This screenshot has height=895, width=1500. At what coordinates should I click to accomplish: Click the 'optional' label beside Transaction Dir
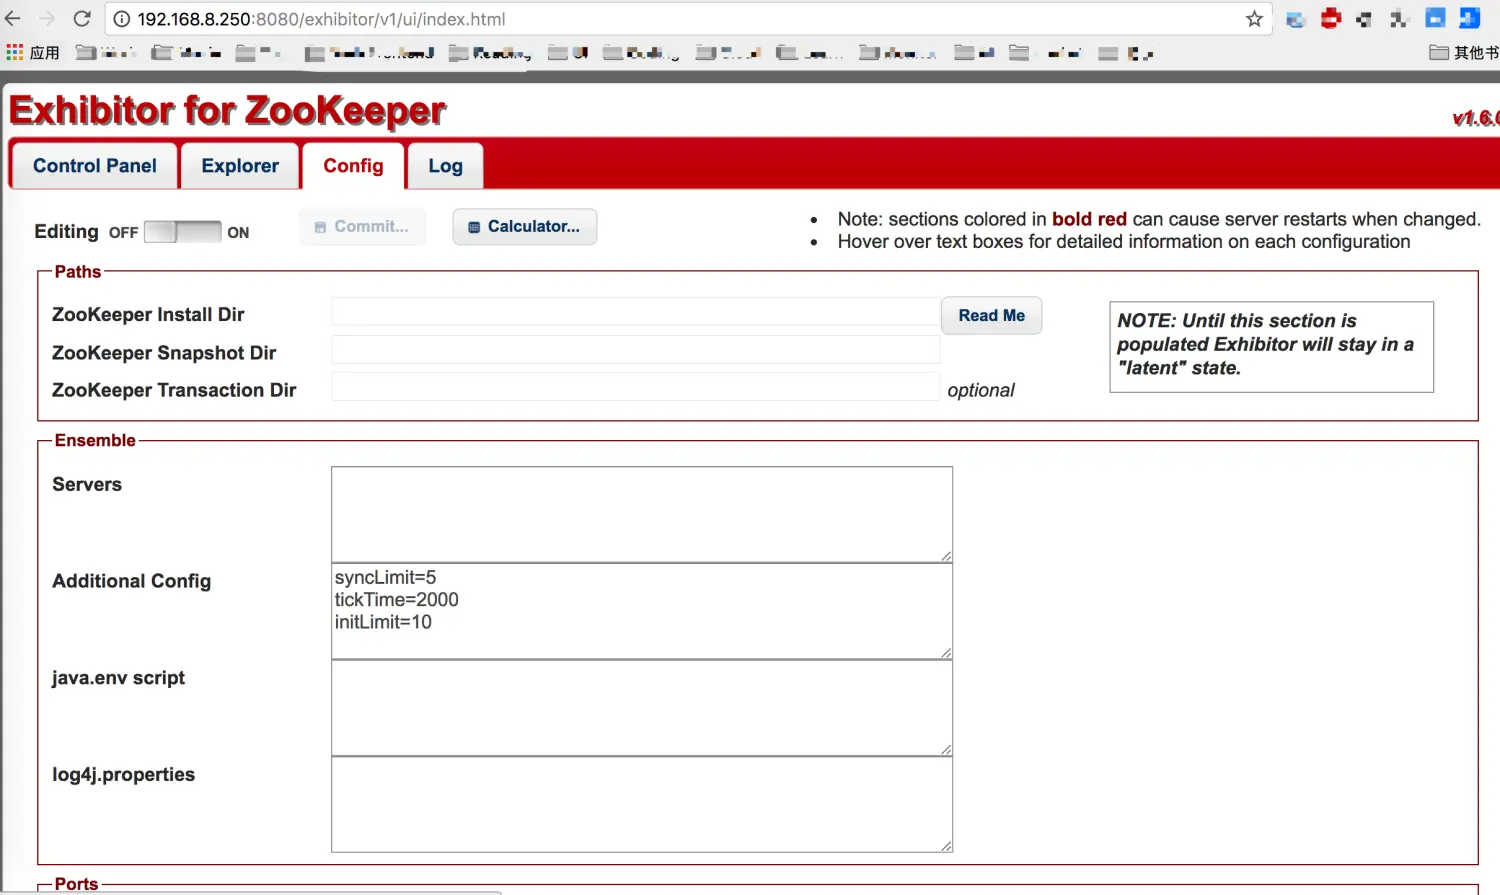click(981, 391)
